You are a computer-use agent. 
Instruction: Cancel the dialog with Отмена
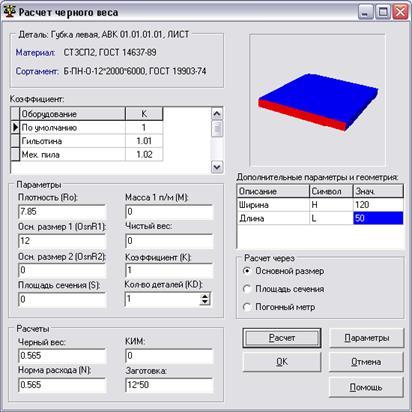coord(366,362)
